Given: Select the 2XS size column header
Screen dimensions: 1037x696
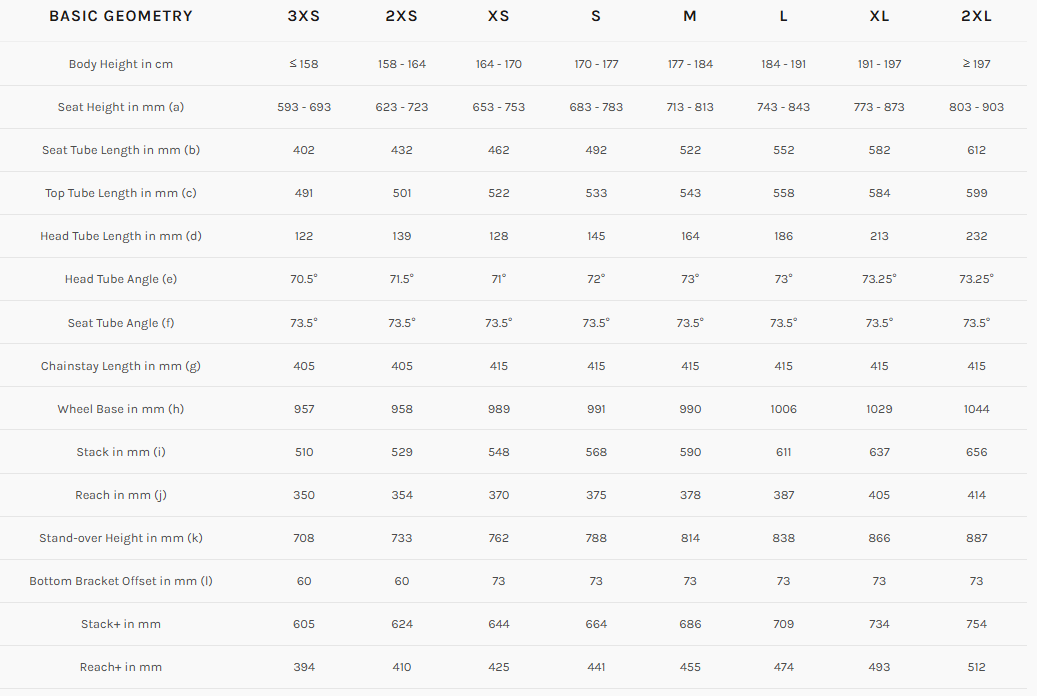Looking at the screenshot, I should point(402,16).
